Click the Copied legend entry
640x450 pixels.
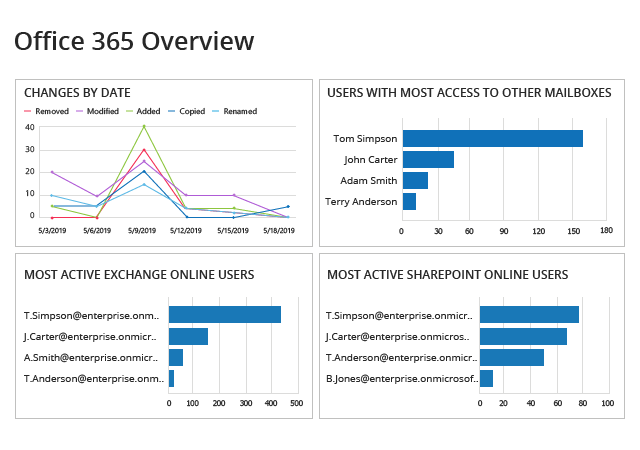[x=187, y=111]
